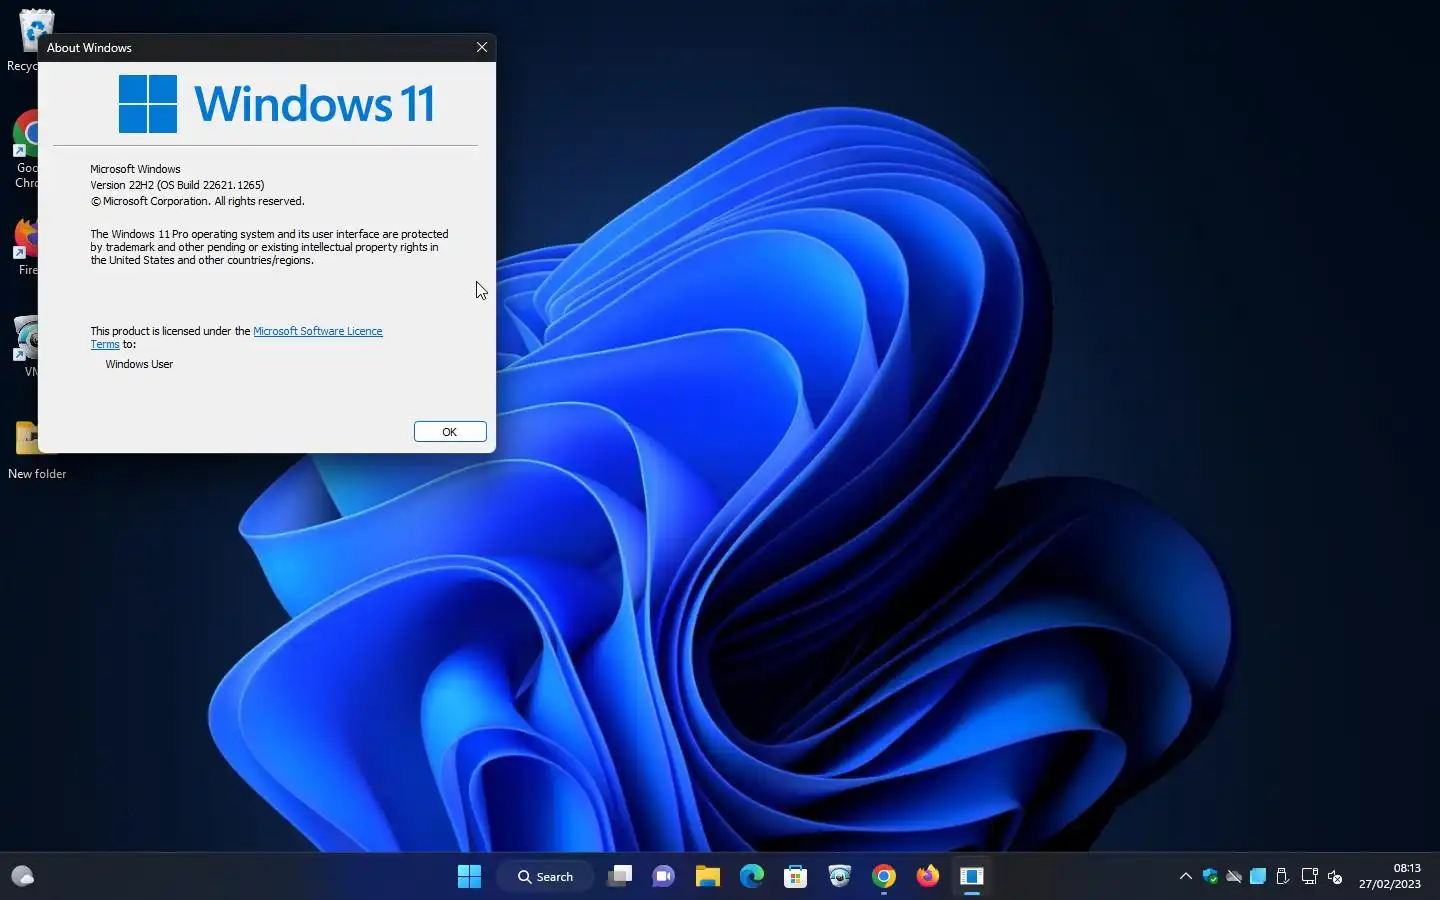
Task: Select the Google Chrome desktop shortcut
Action: click(25, 150)
